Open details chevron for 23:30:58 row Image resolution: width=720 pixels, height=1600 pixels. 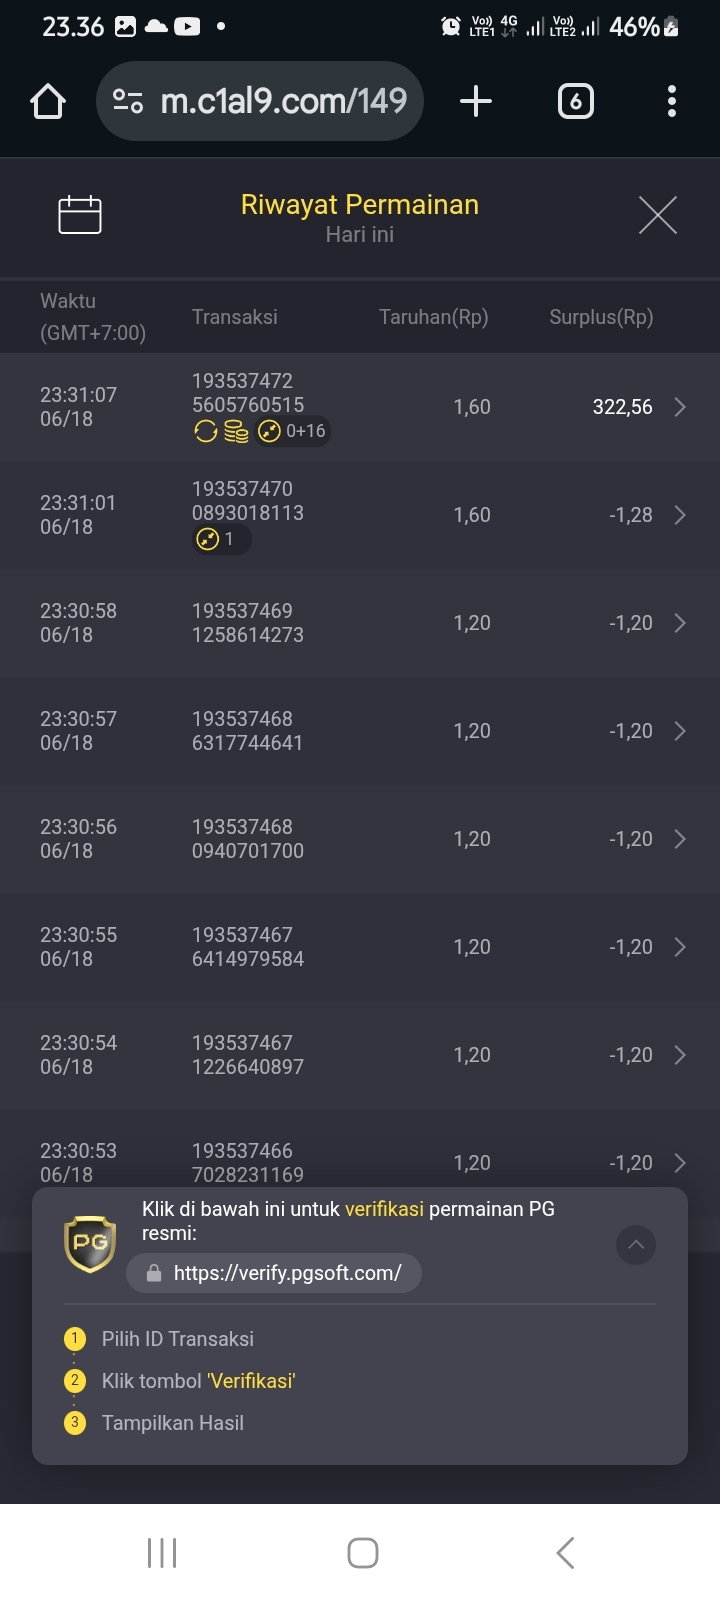(680, 623)
